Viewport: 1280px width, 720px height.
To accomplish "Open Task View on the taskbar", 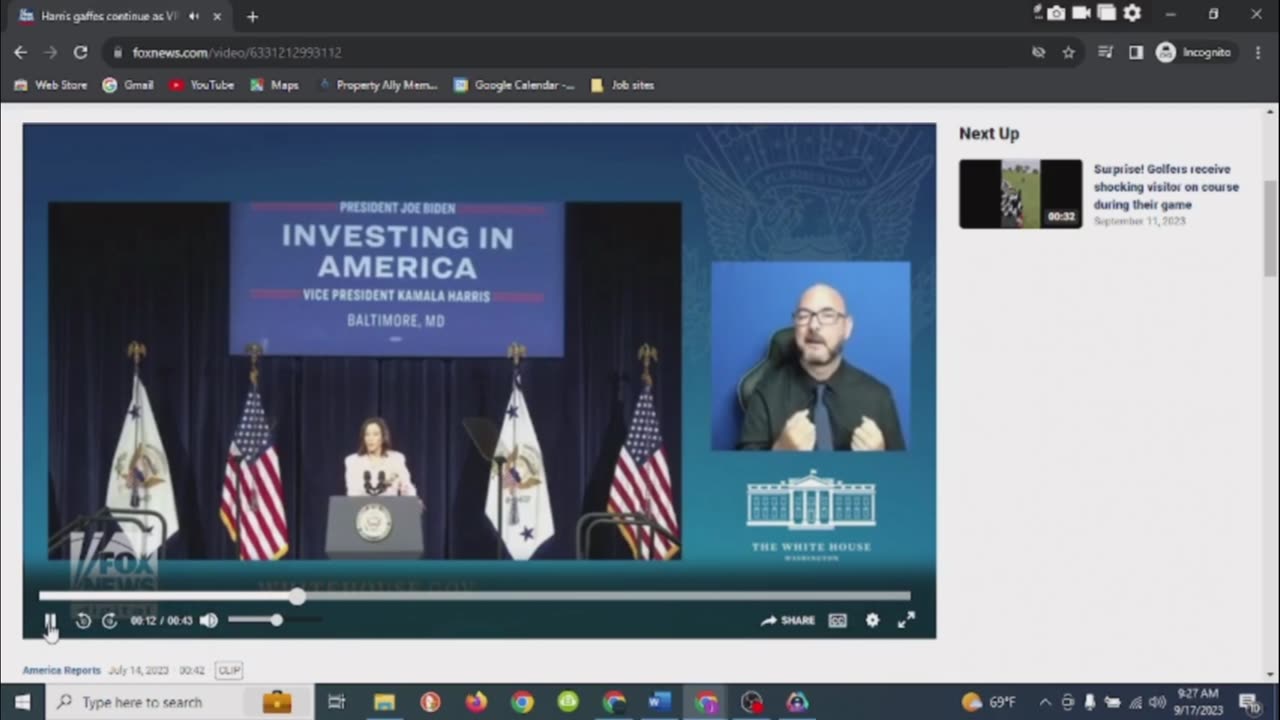I will [337, 702].
